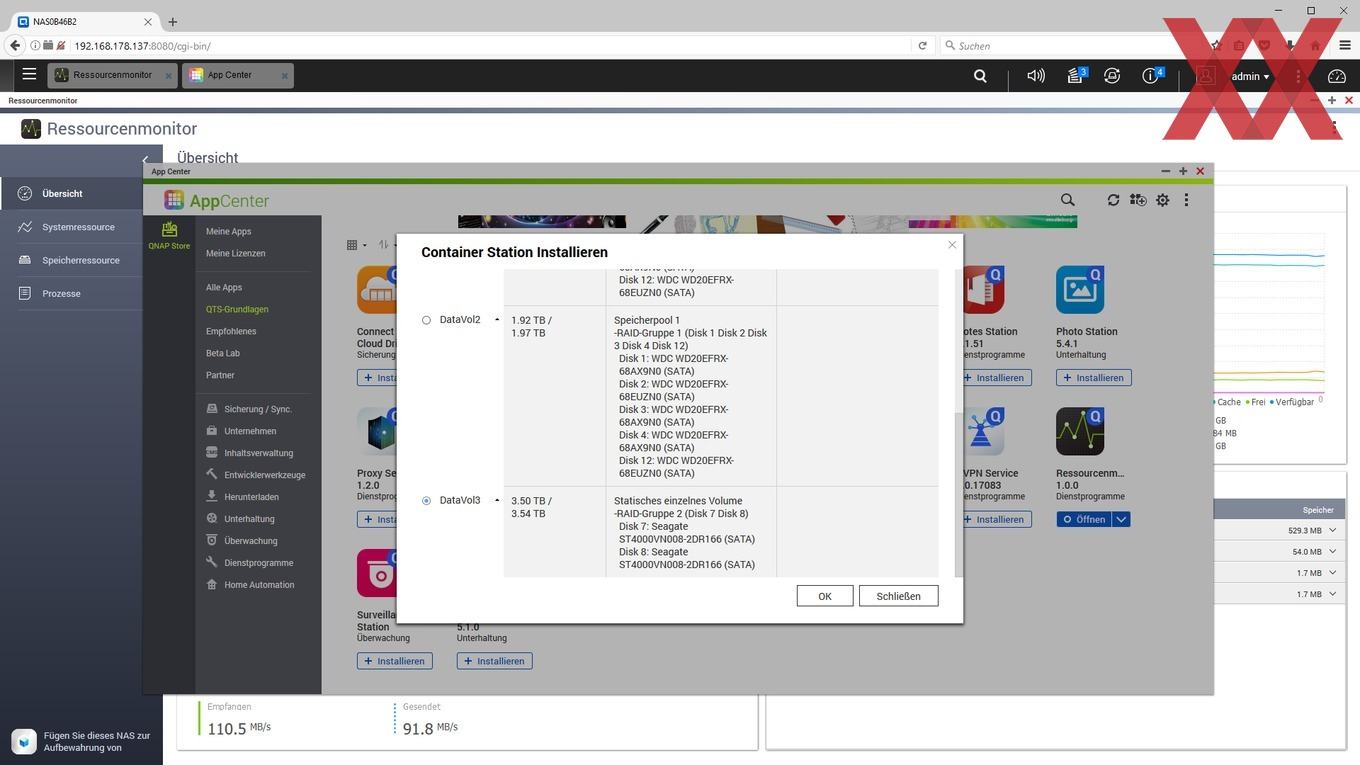
Task: Click the Photo Station app icon
Action: point(1080,290)
